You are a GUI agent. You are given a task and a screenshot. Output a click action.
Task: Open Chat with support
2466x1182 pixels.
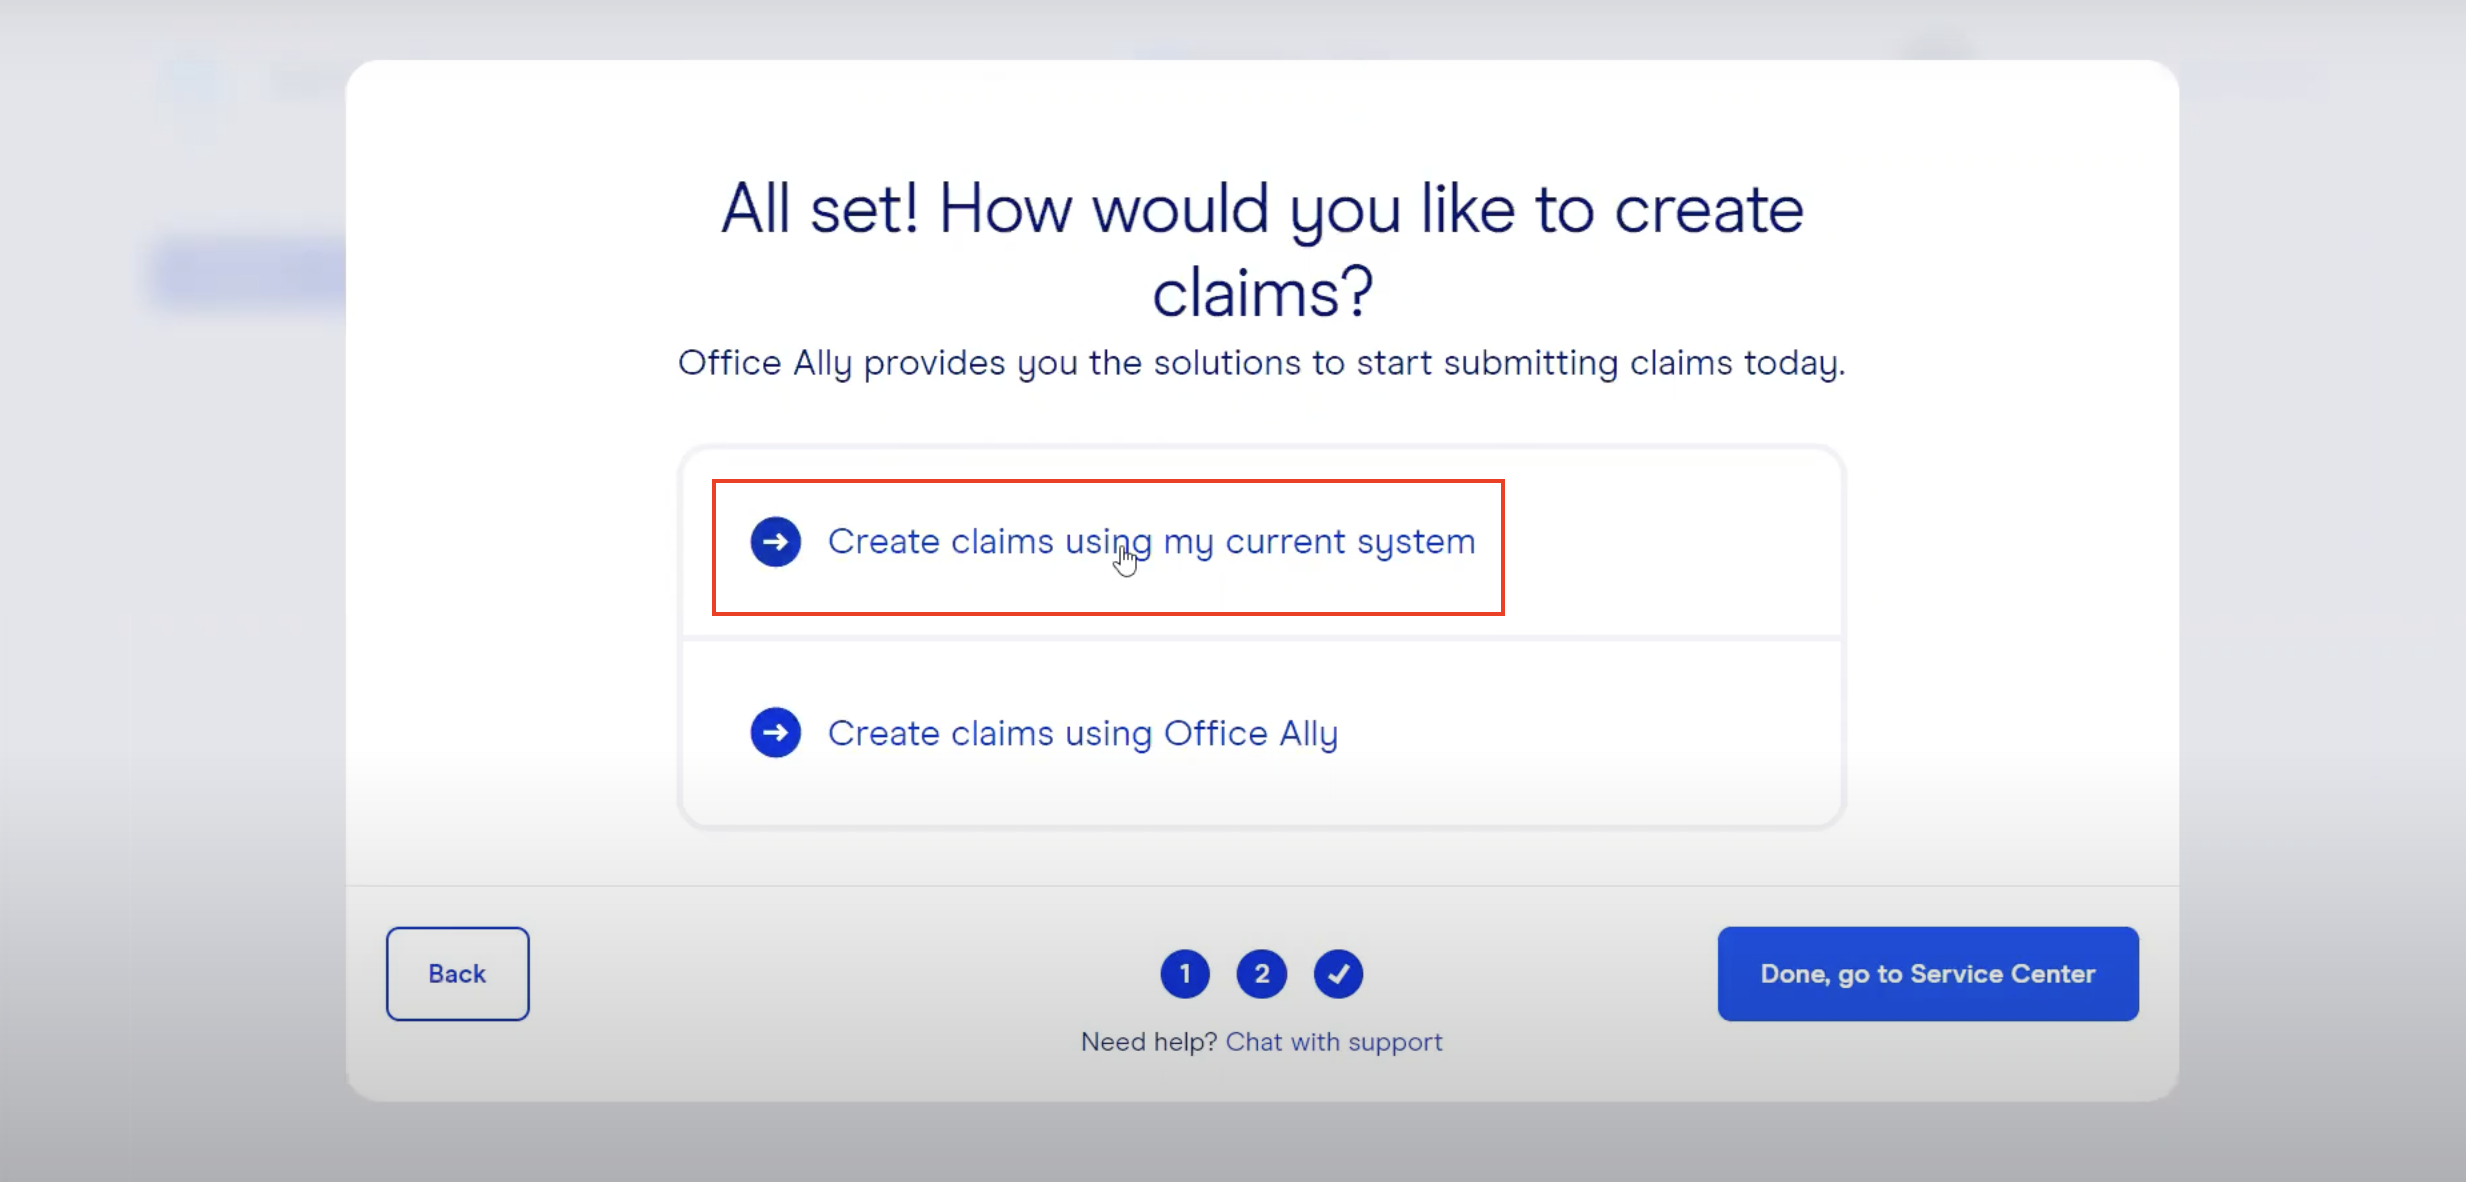pyautogui.click(x=1334, y=1041)
